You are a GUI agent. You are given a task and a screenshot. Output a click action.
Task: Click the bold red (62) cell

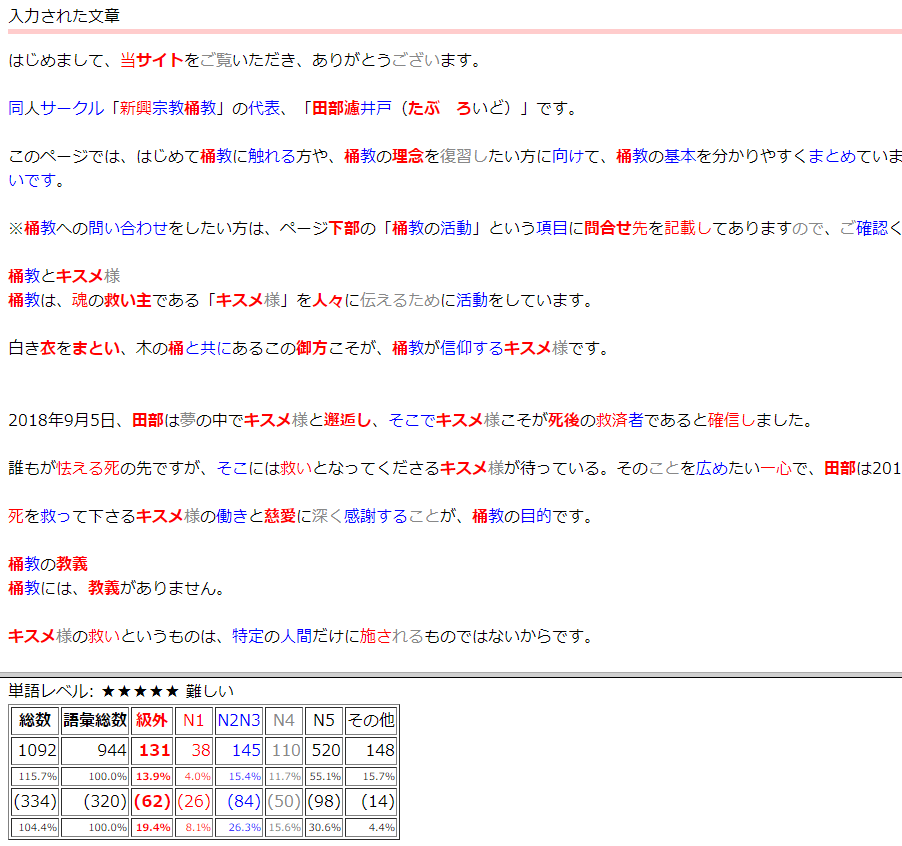click(x=152, y=801)
